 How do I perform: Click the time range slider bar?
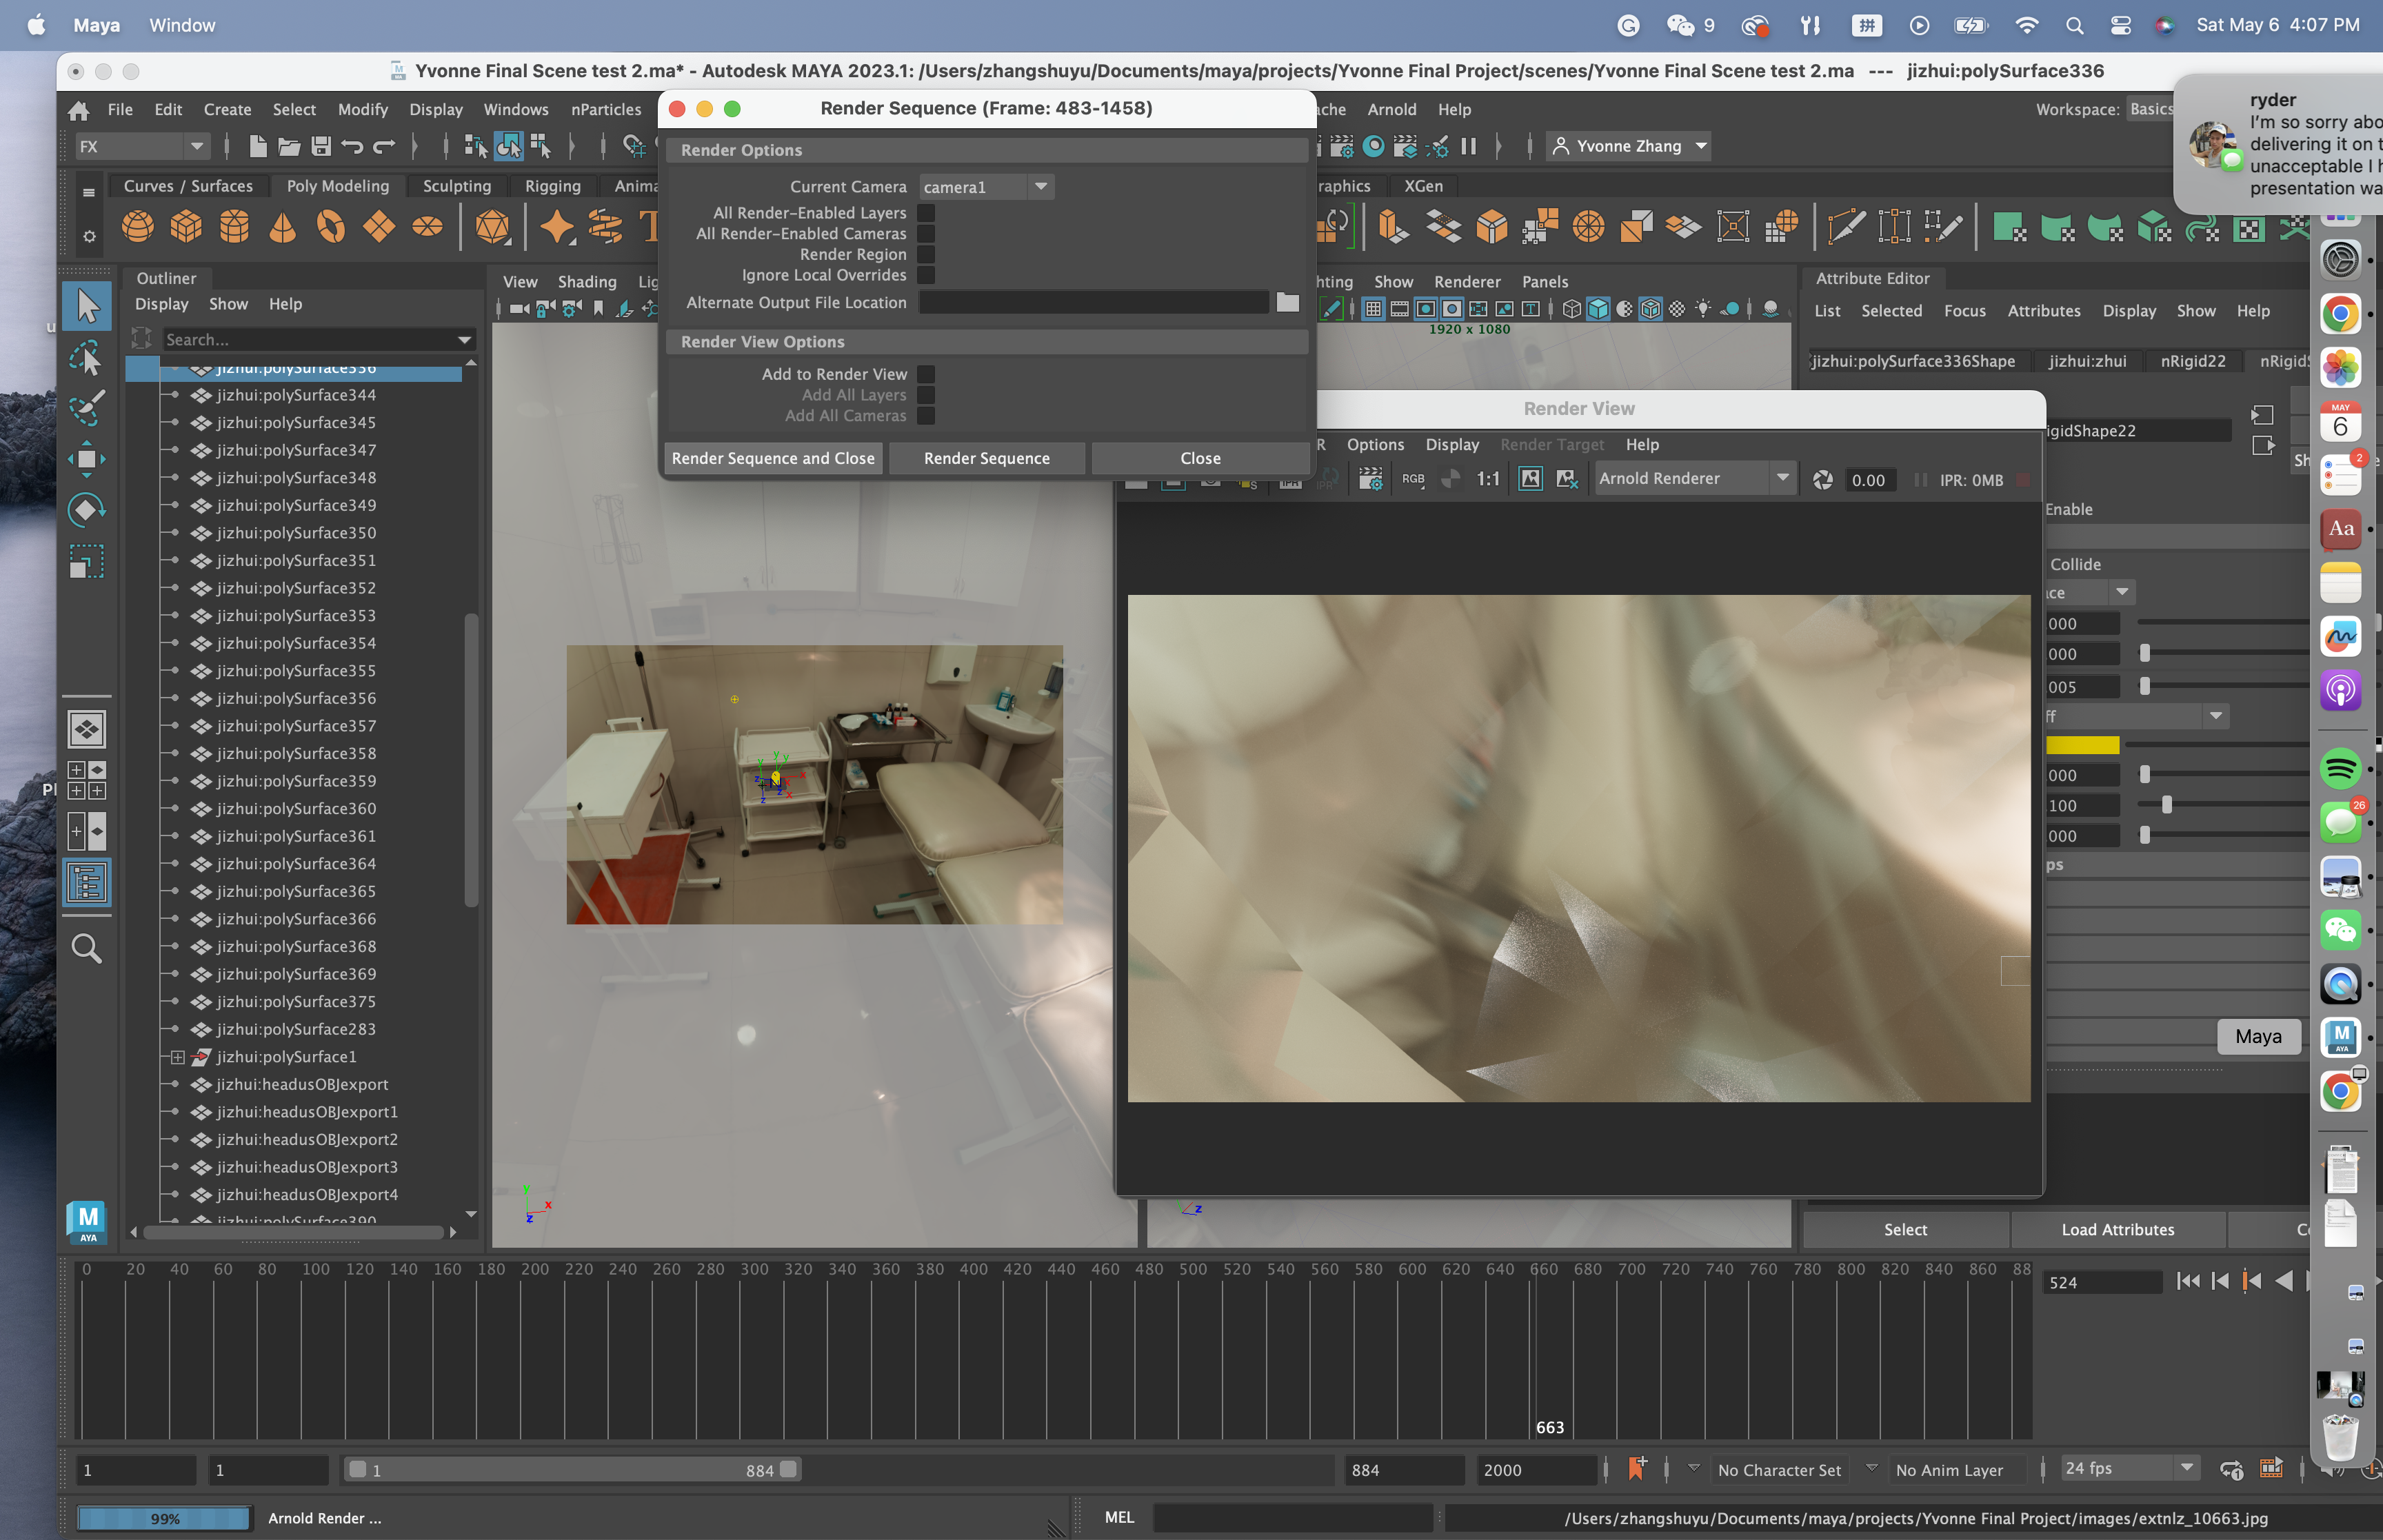pos(572,1469)
